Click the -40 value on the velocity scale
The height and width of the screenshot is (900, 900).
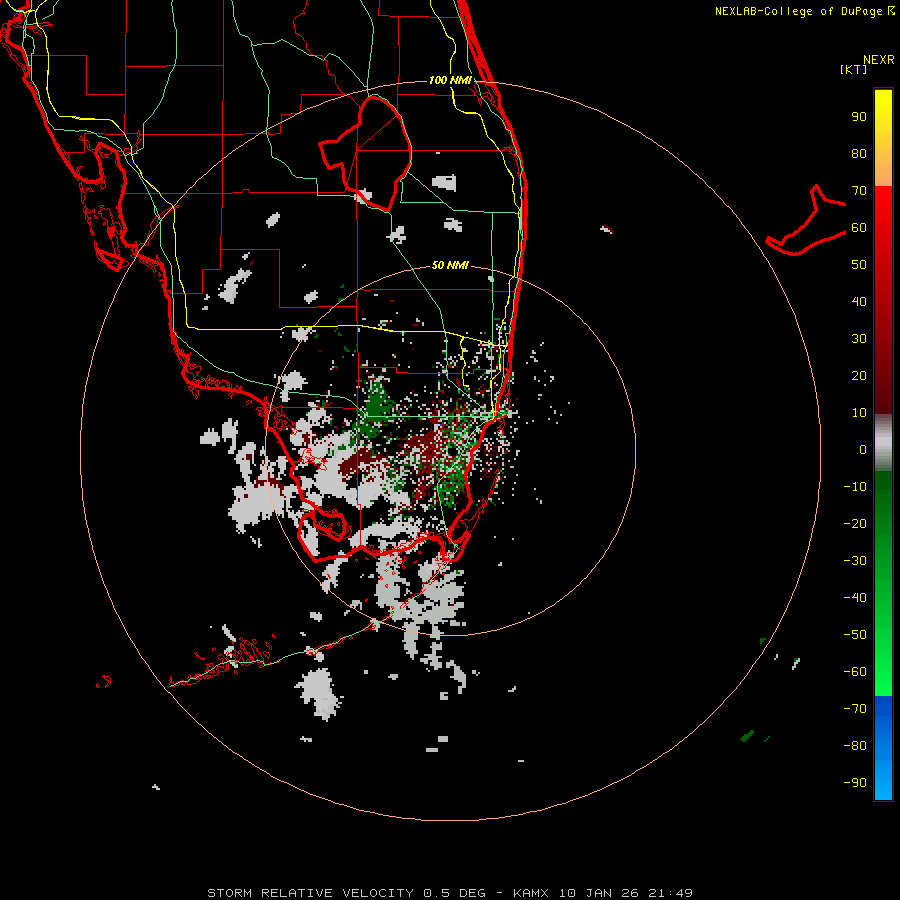tap(855, 598)
